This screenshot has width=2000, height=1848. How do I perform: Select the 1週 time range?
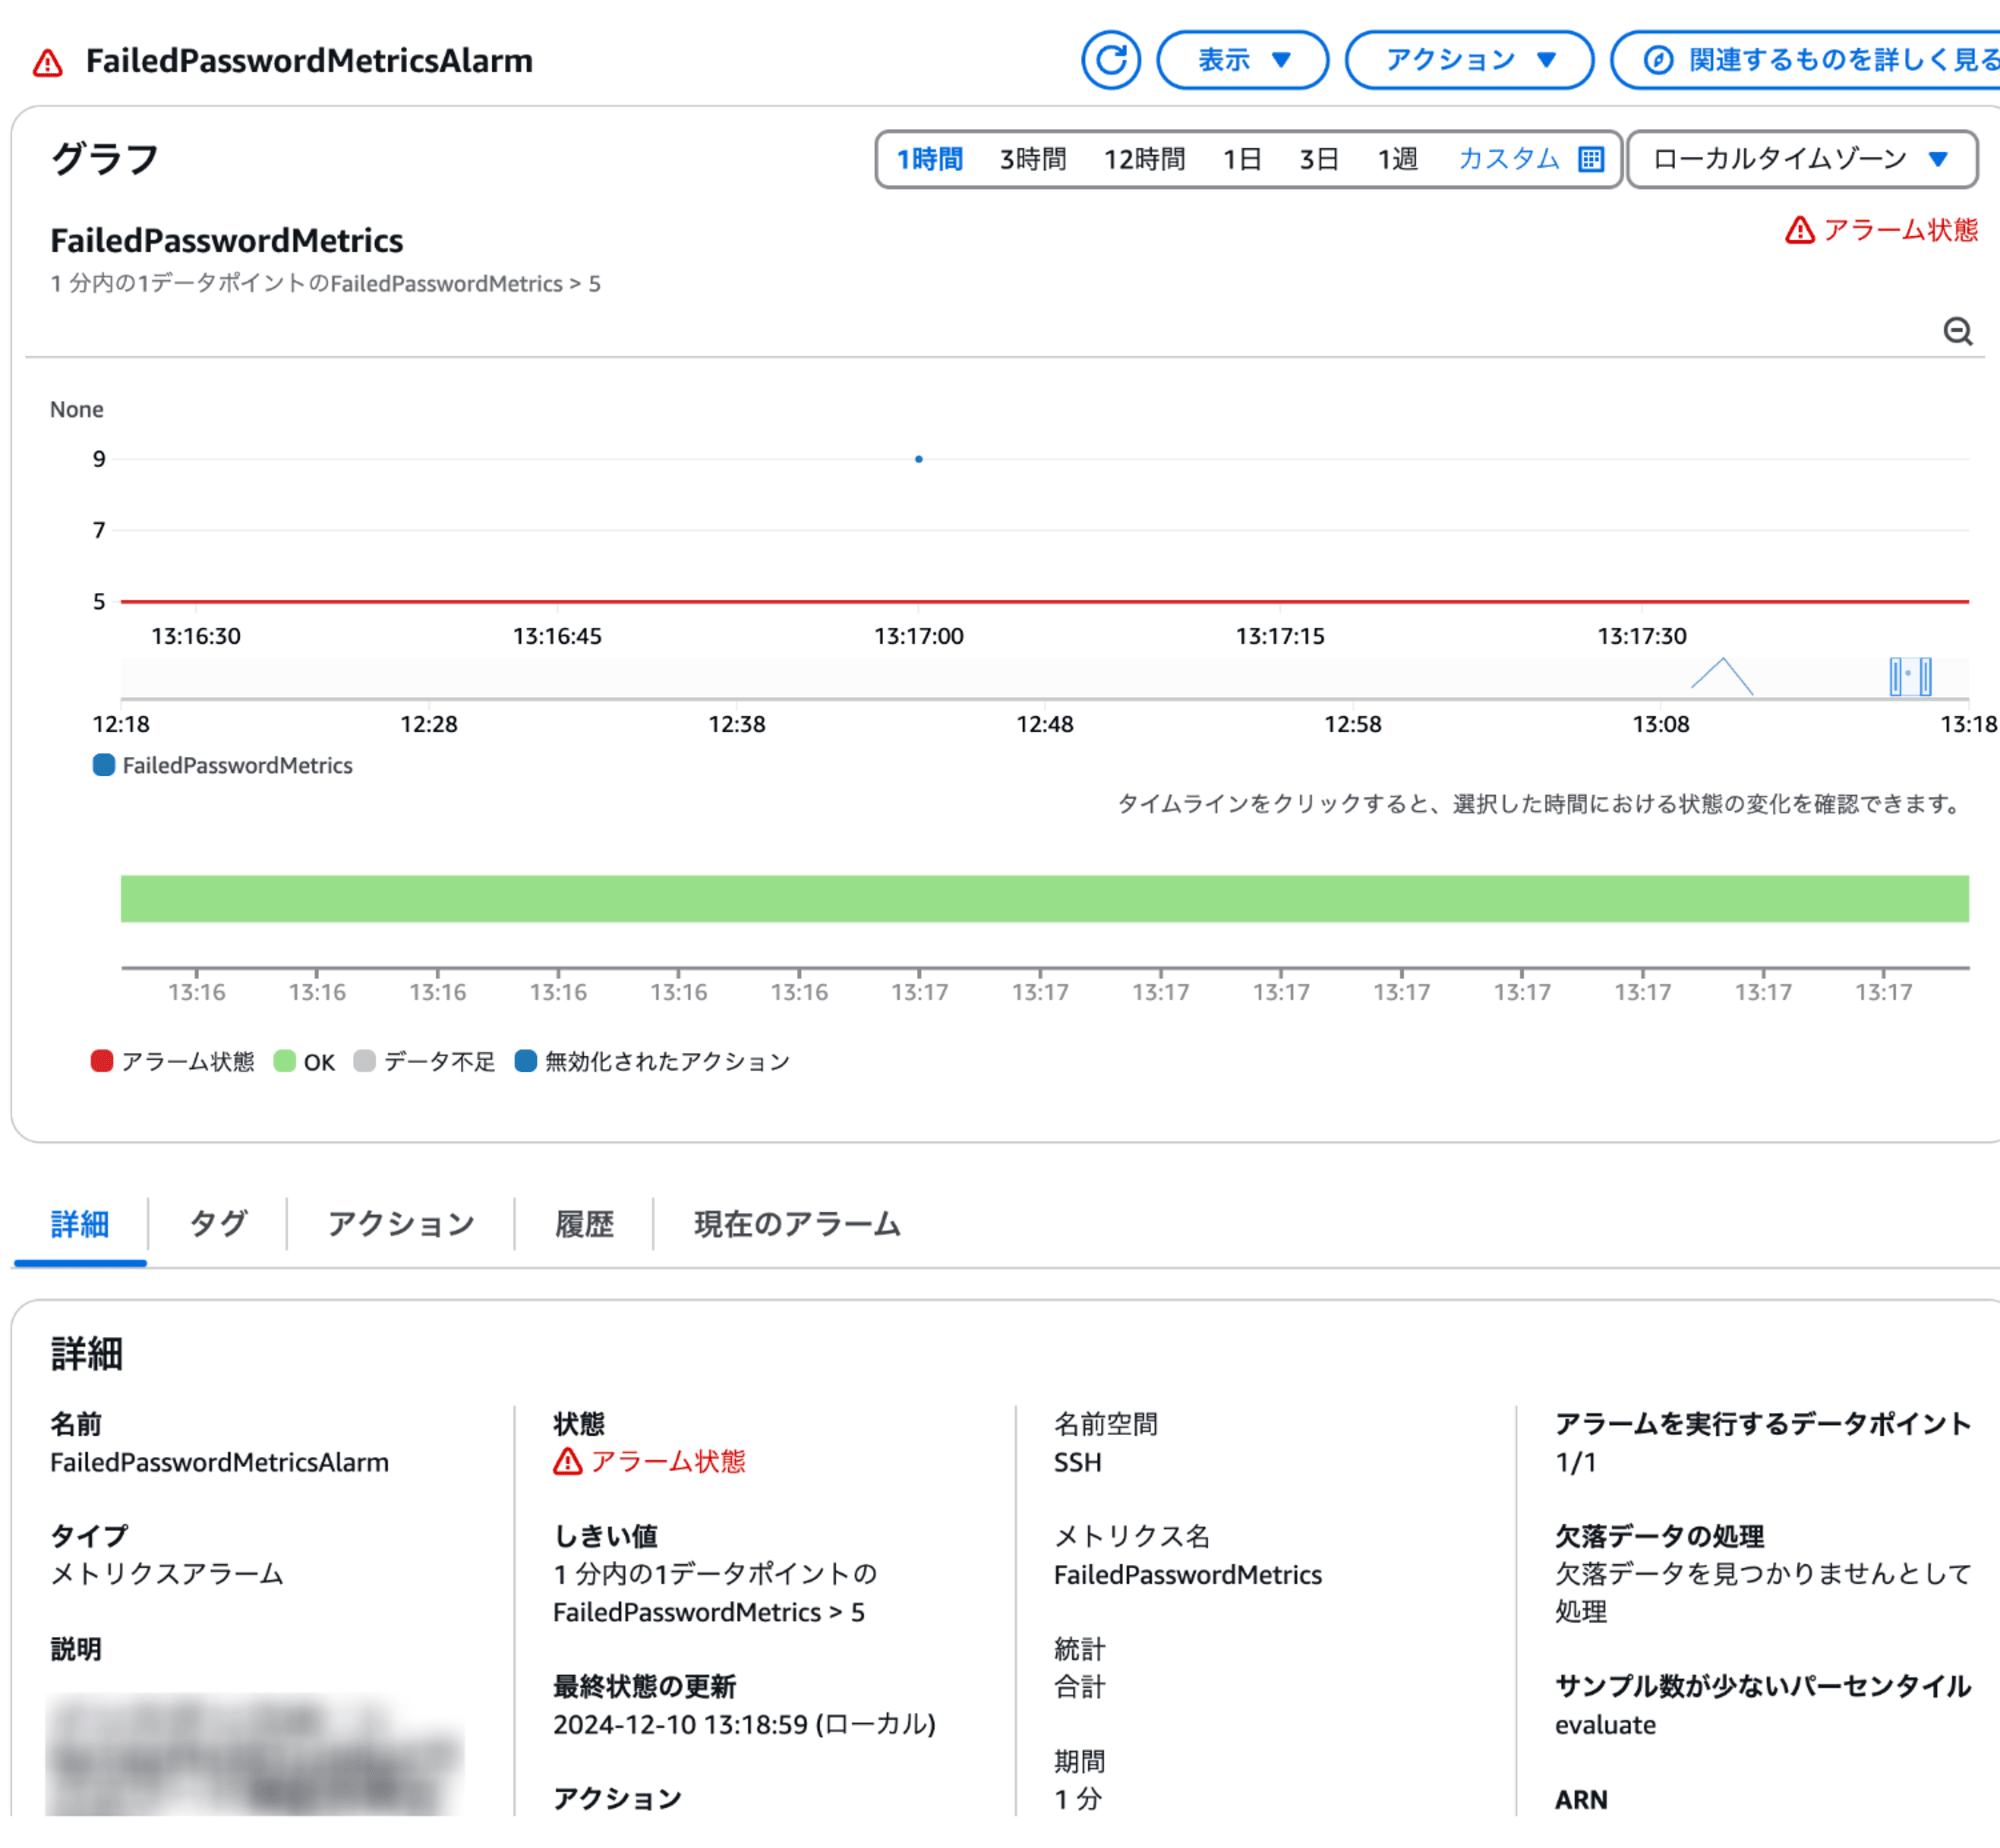[x=1397, y=159]
